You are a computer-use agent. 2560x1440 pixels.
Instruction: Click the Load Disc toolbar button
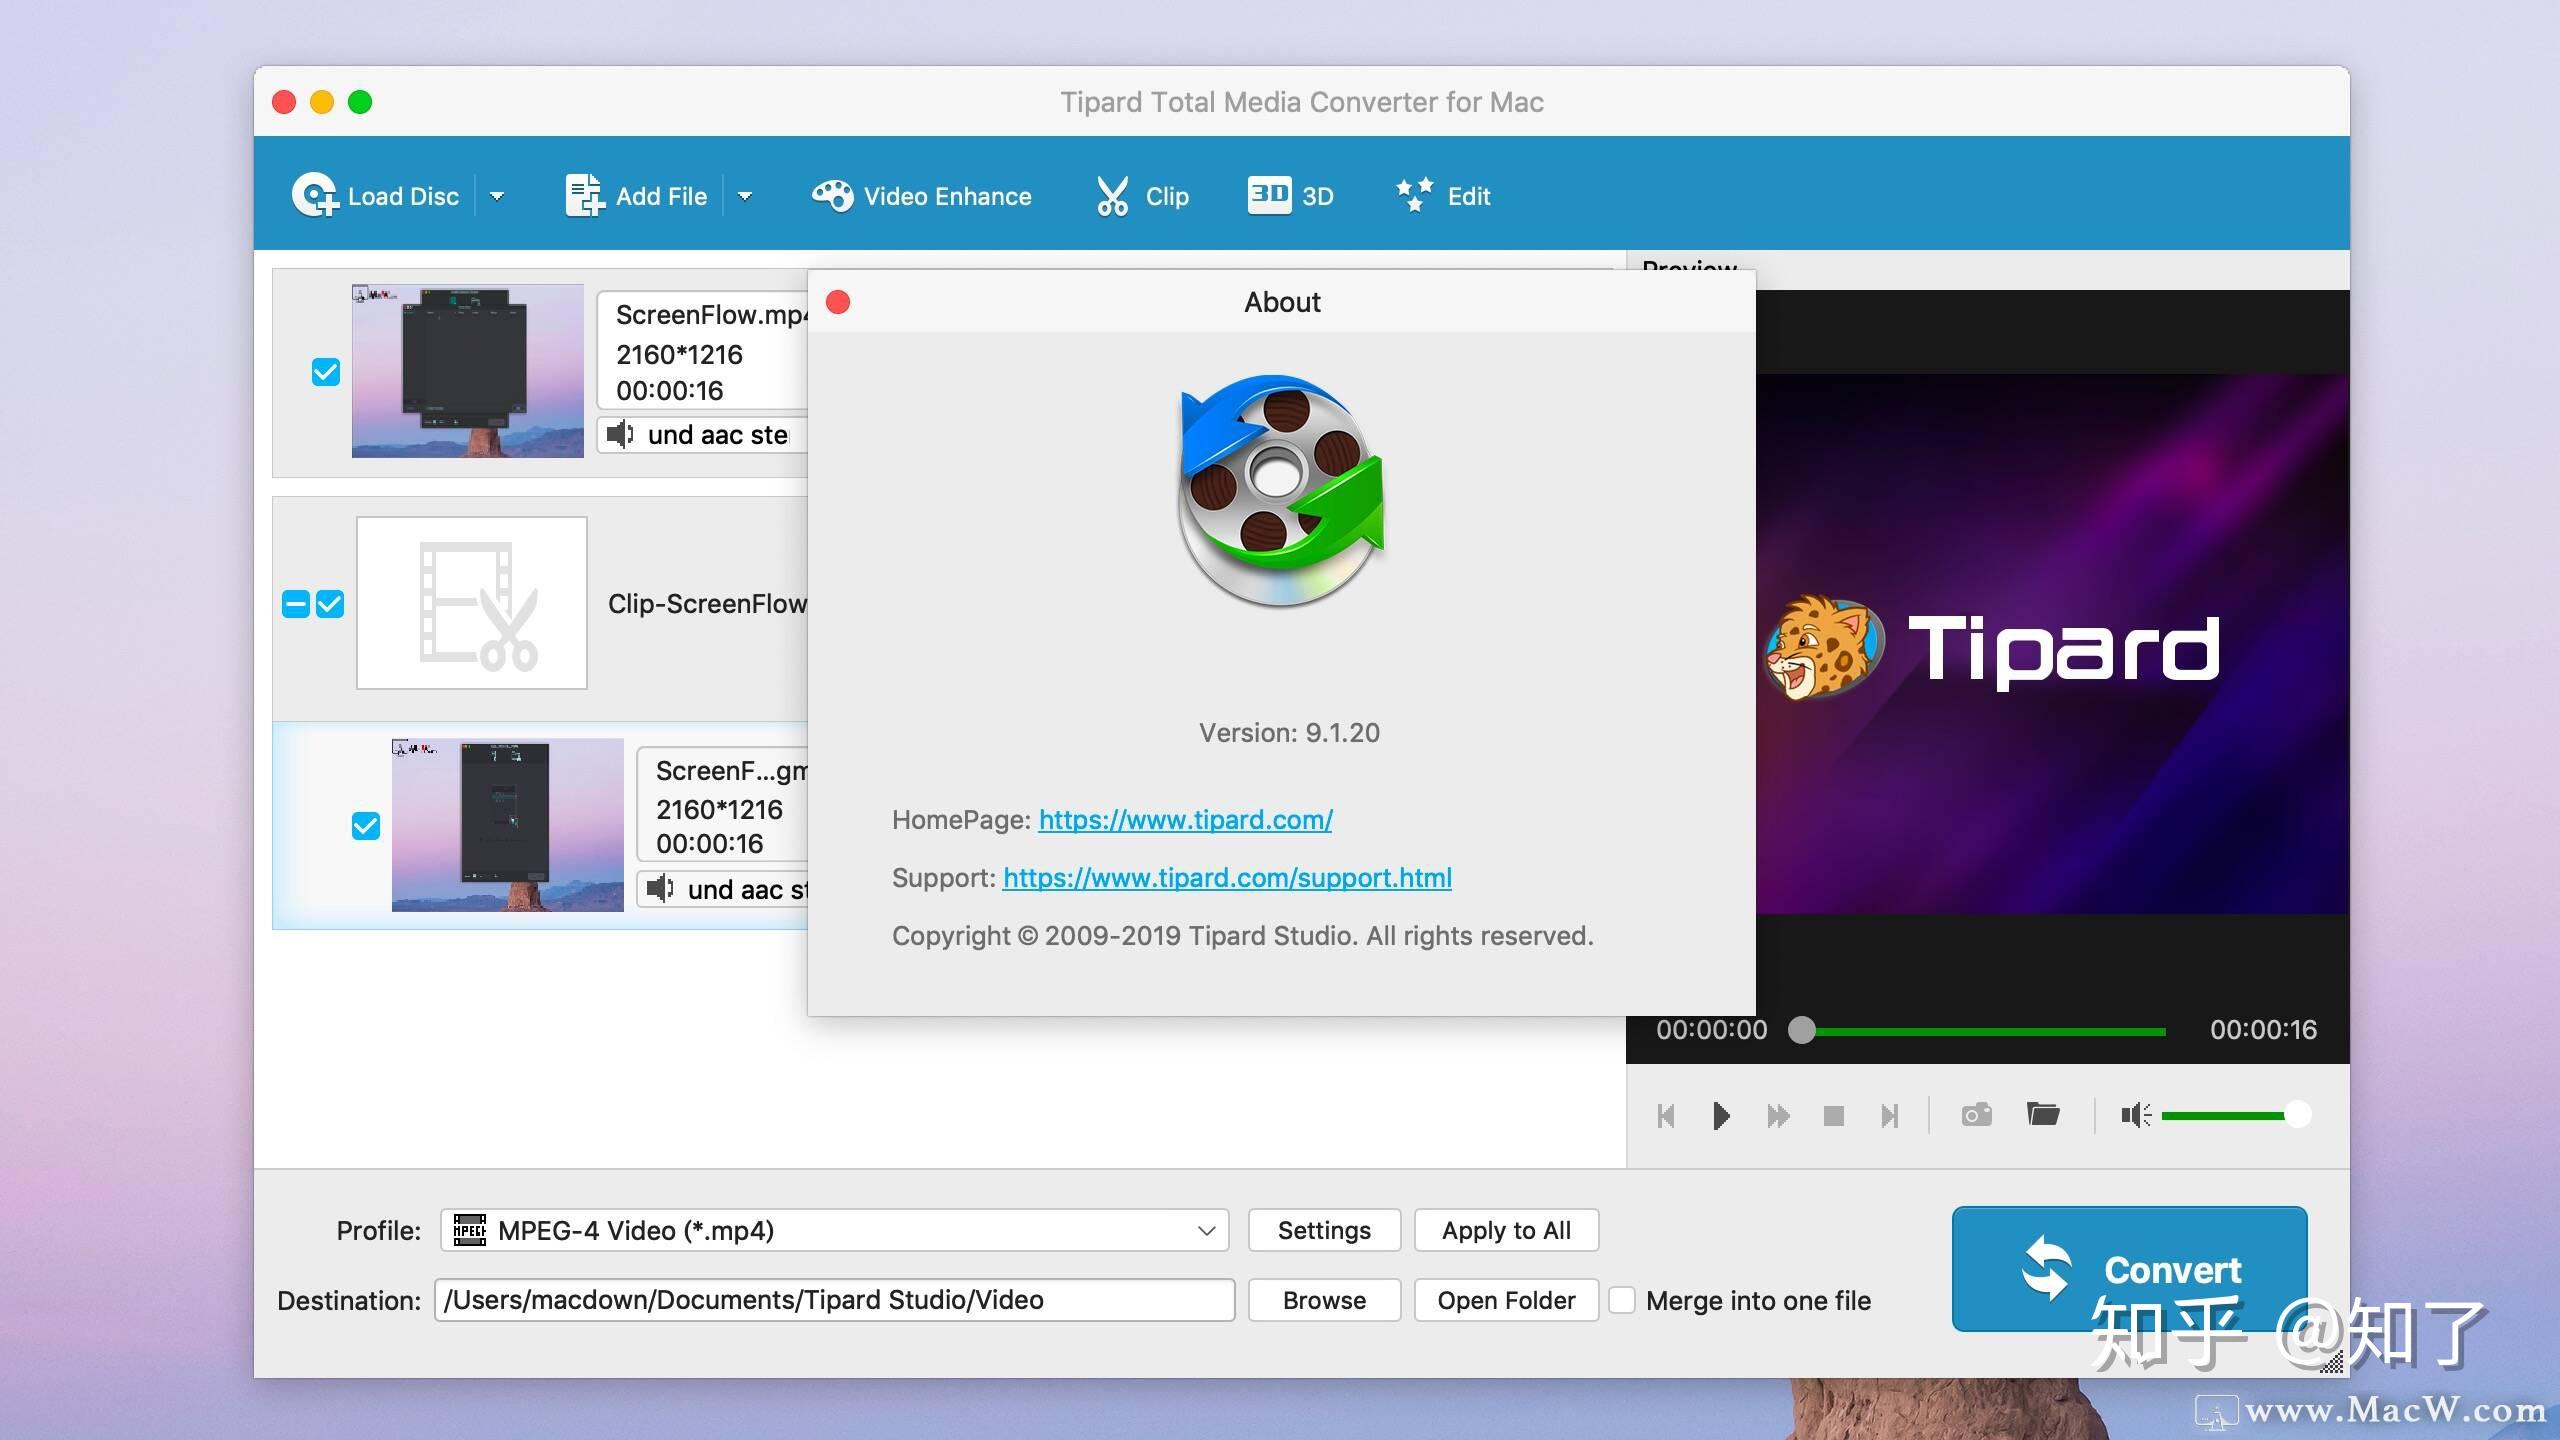(x=375, y=196)
